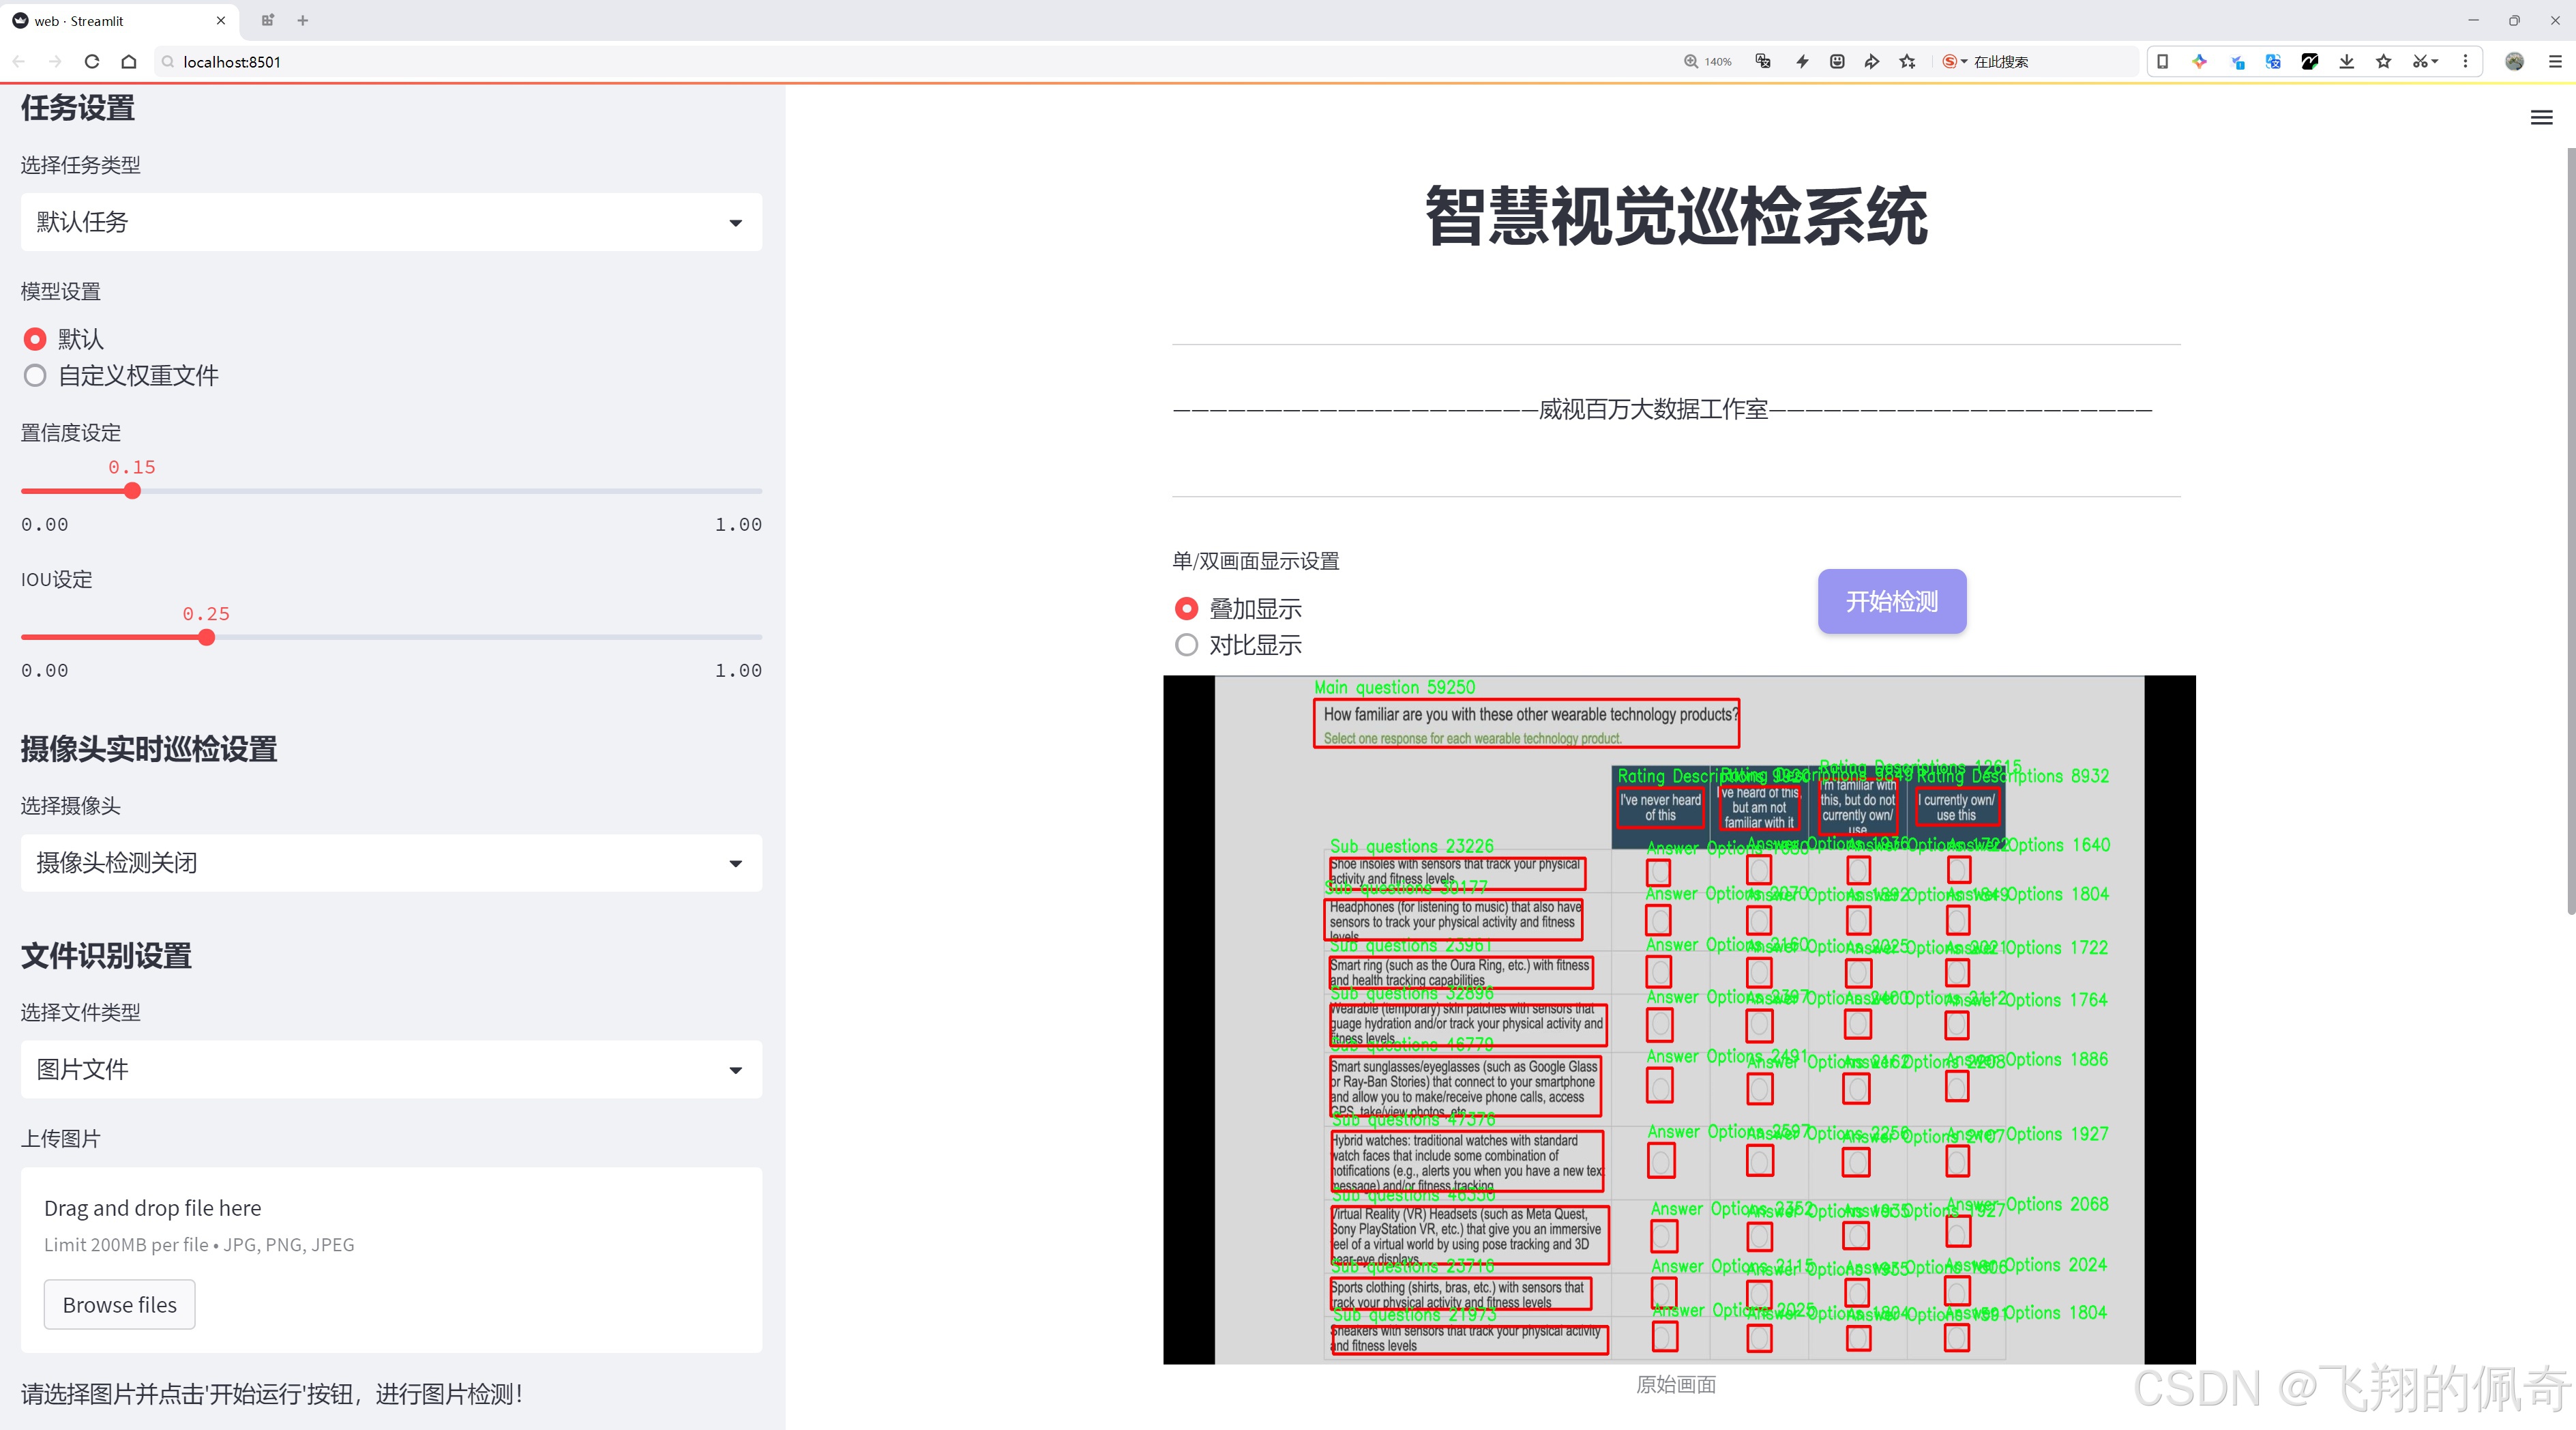2576x1430 pixels.
Task: Click the 文件识别设置 heading
Action: click(x=106, y=956)
